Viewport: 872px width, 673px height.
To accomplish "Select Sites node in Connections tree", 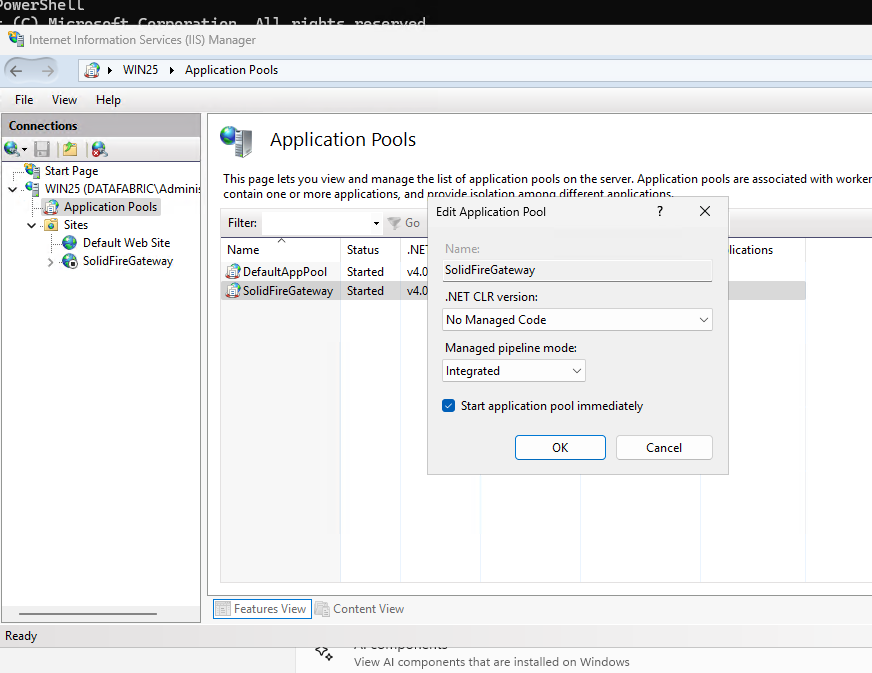I will [x=76, y=225].
